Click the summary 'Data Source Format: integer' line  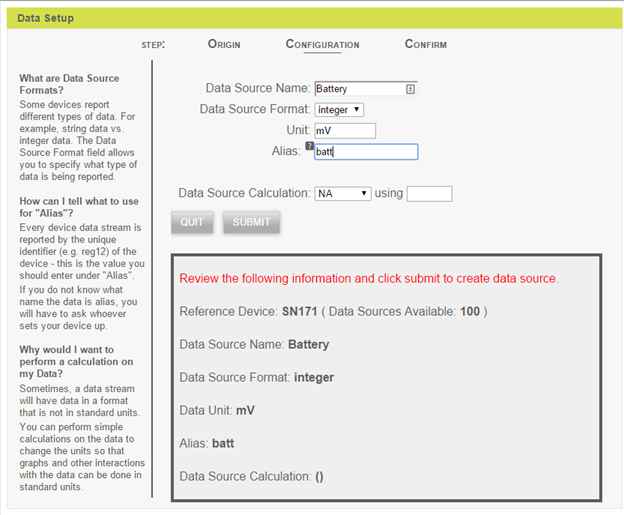click(257, 377)
